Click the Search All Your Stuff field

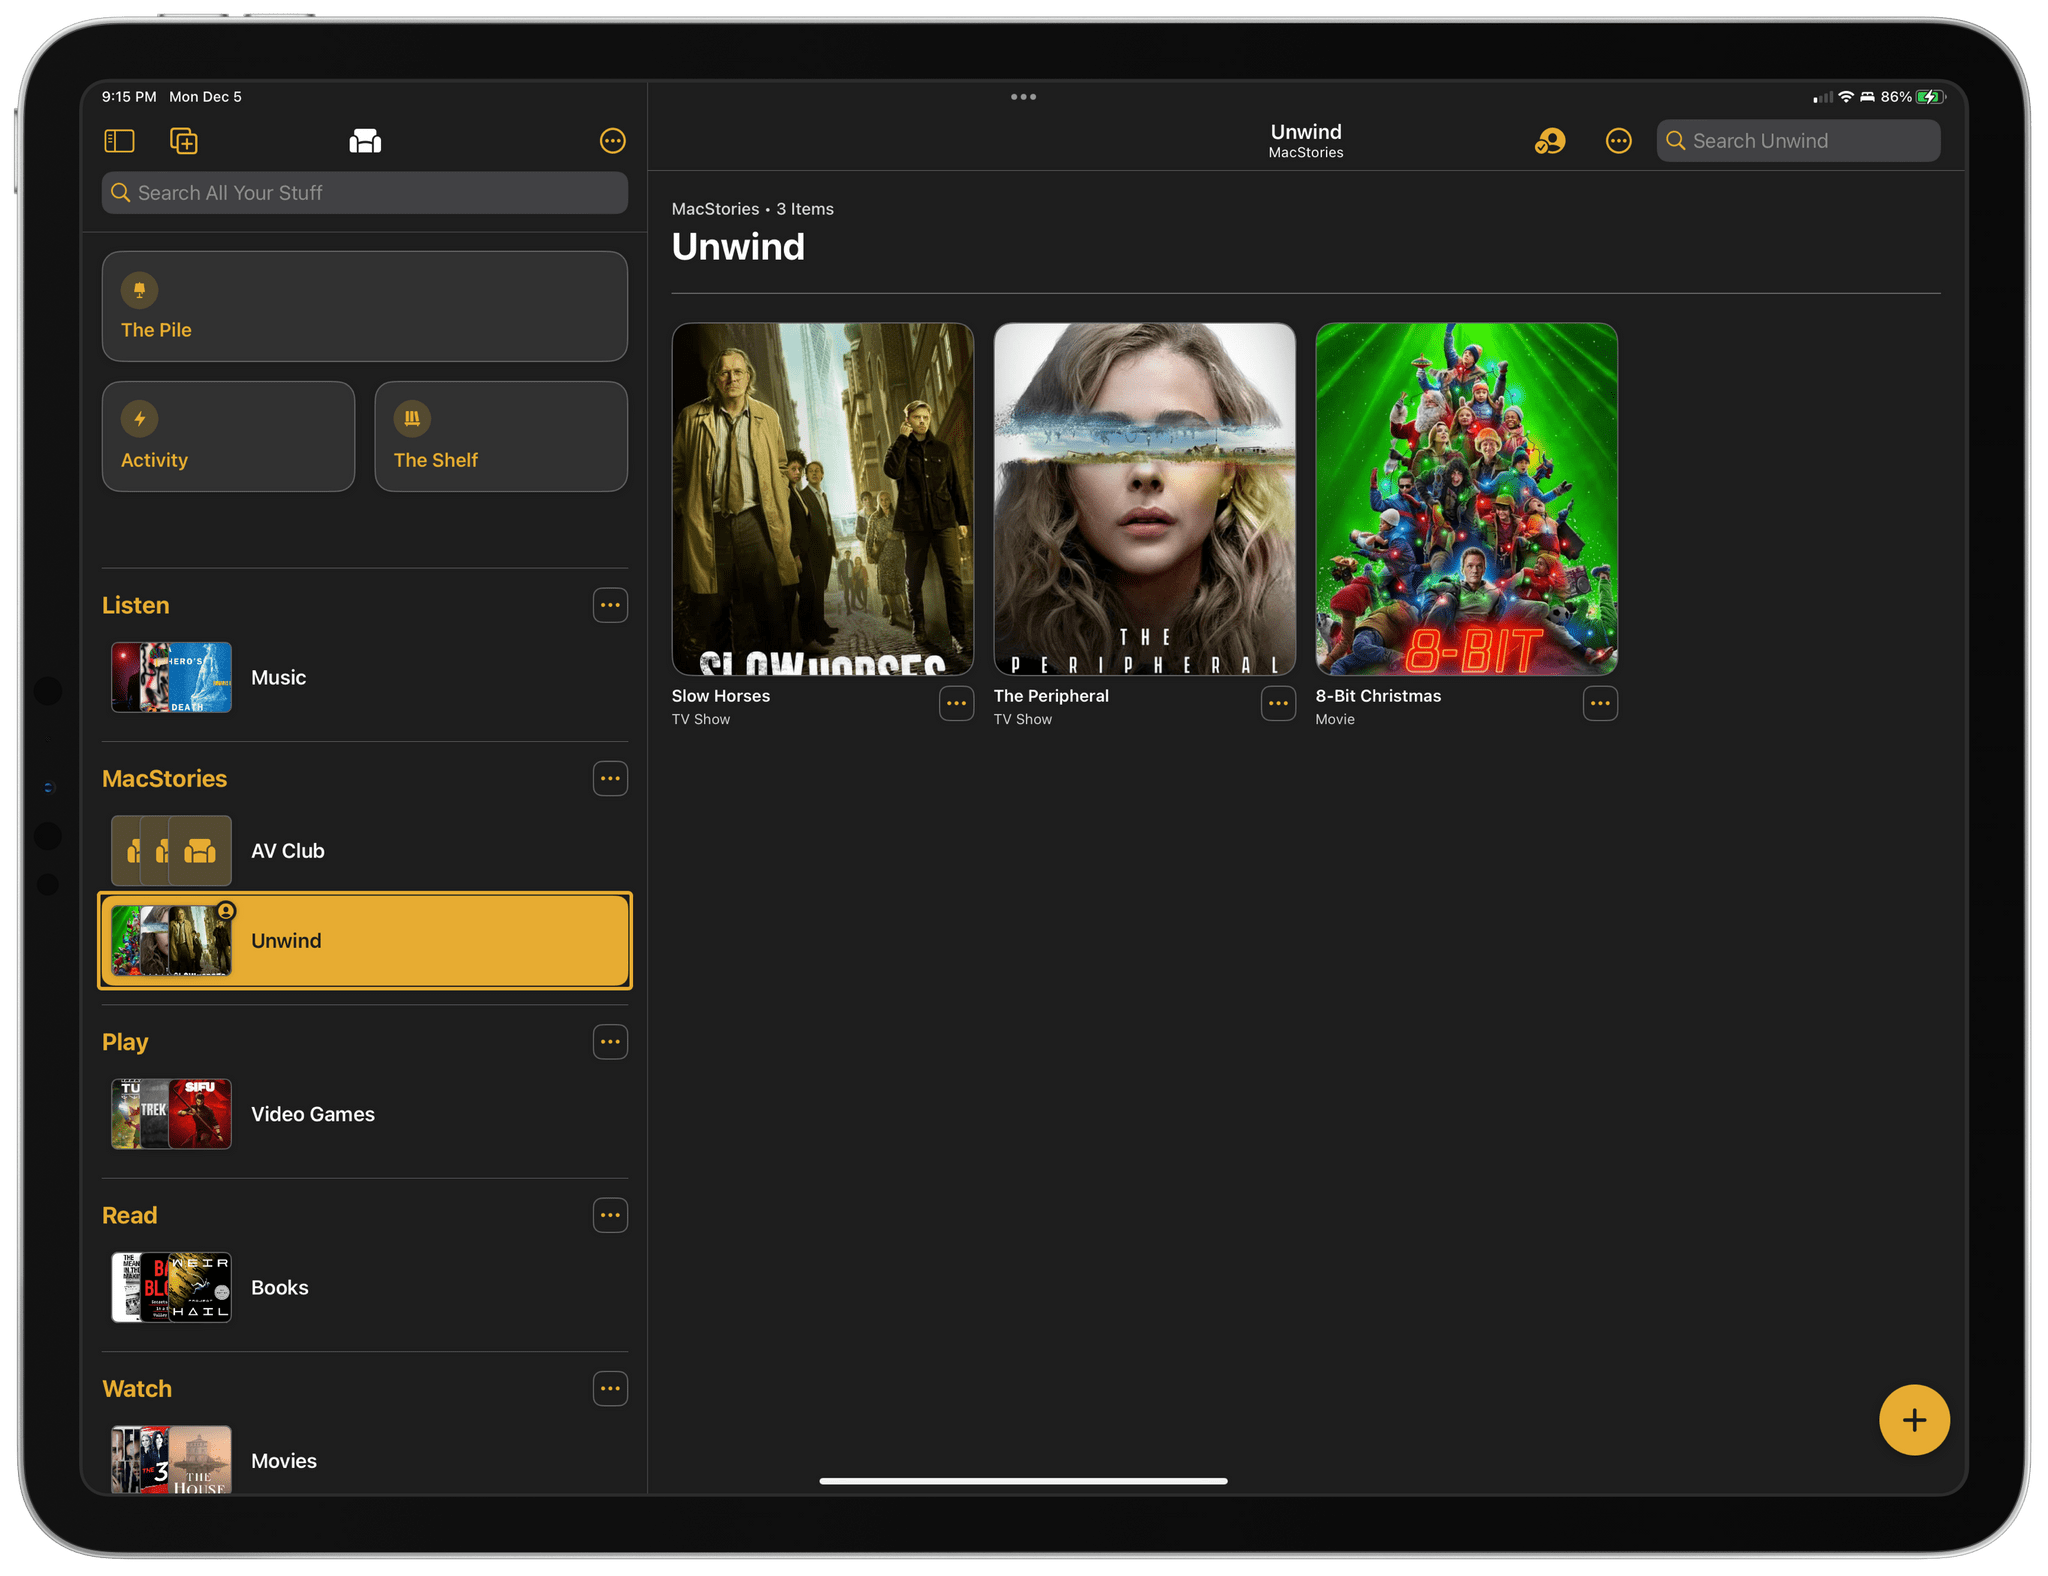pos(364,192)
